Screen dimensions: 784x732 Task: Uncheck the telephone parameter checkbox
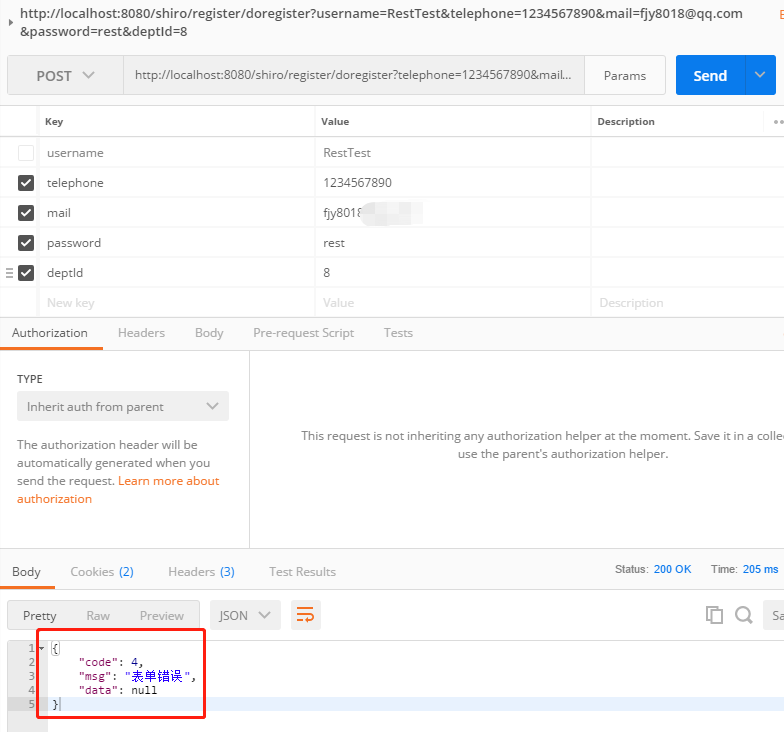pos(26,183)
